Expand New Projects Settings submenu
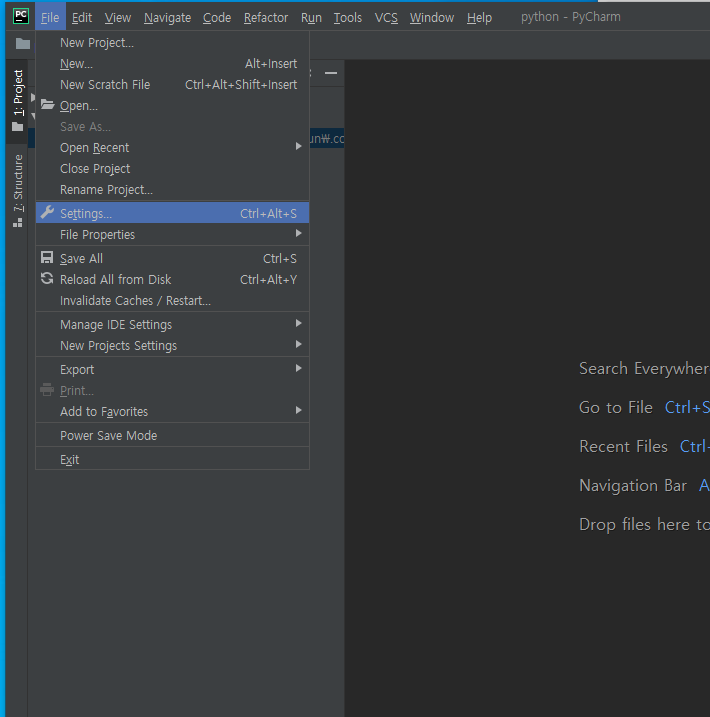710x717 pixels. tap(172, 345)
